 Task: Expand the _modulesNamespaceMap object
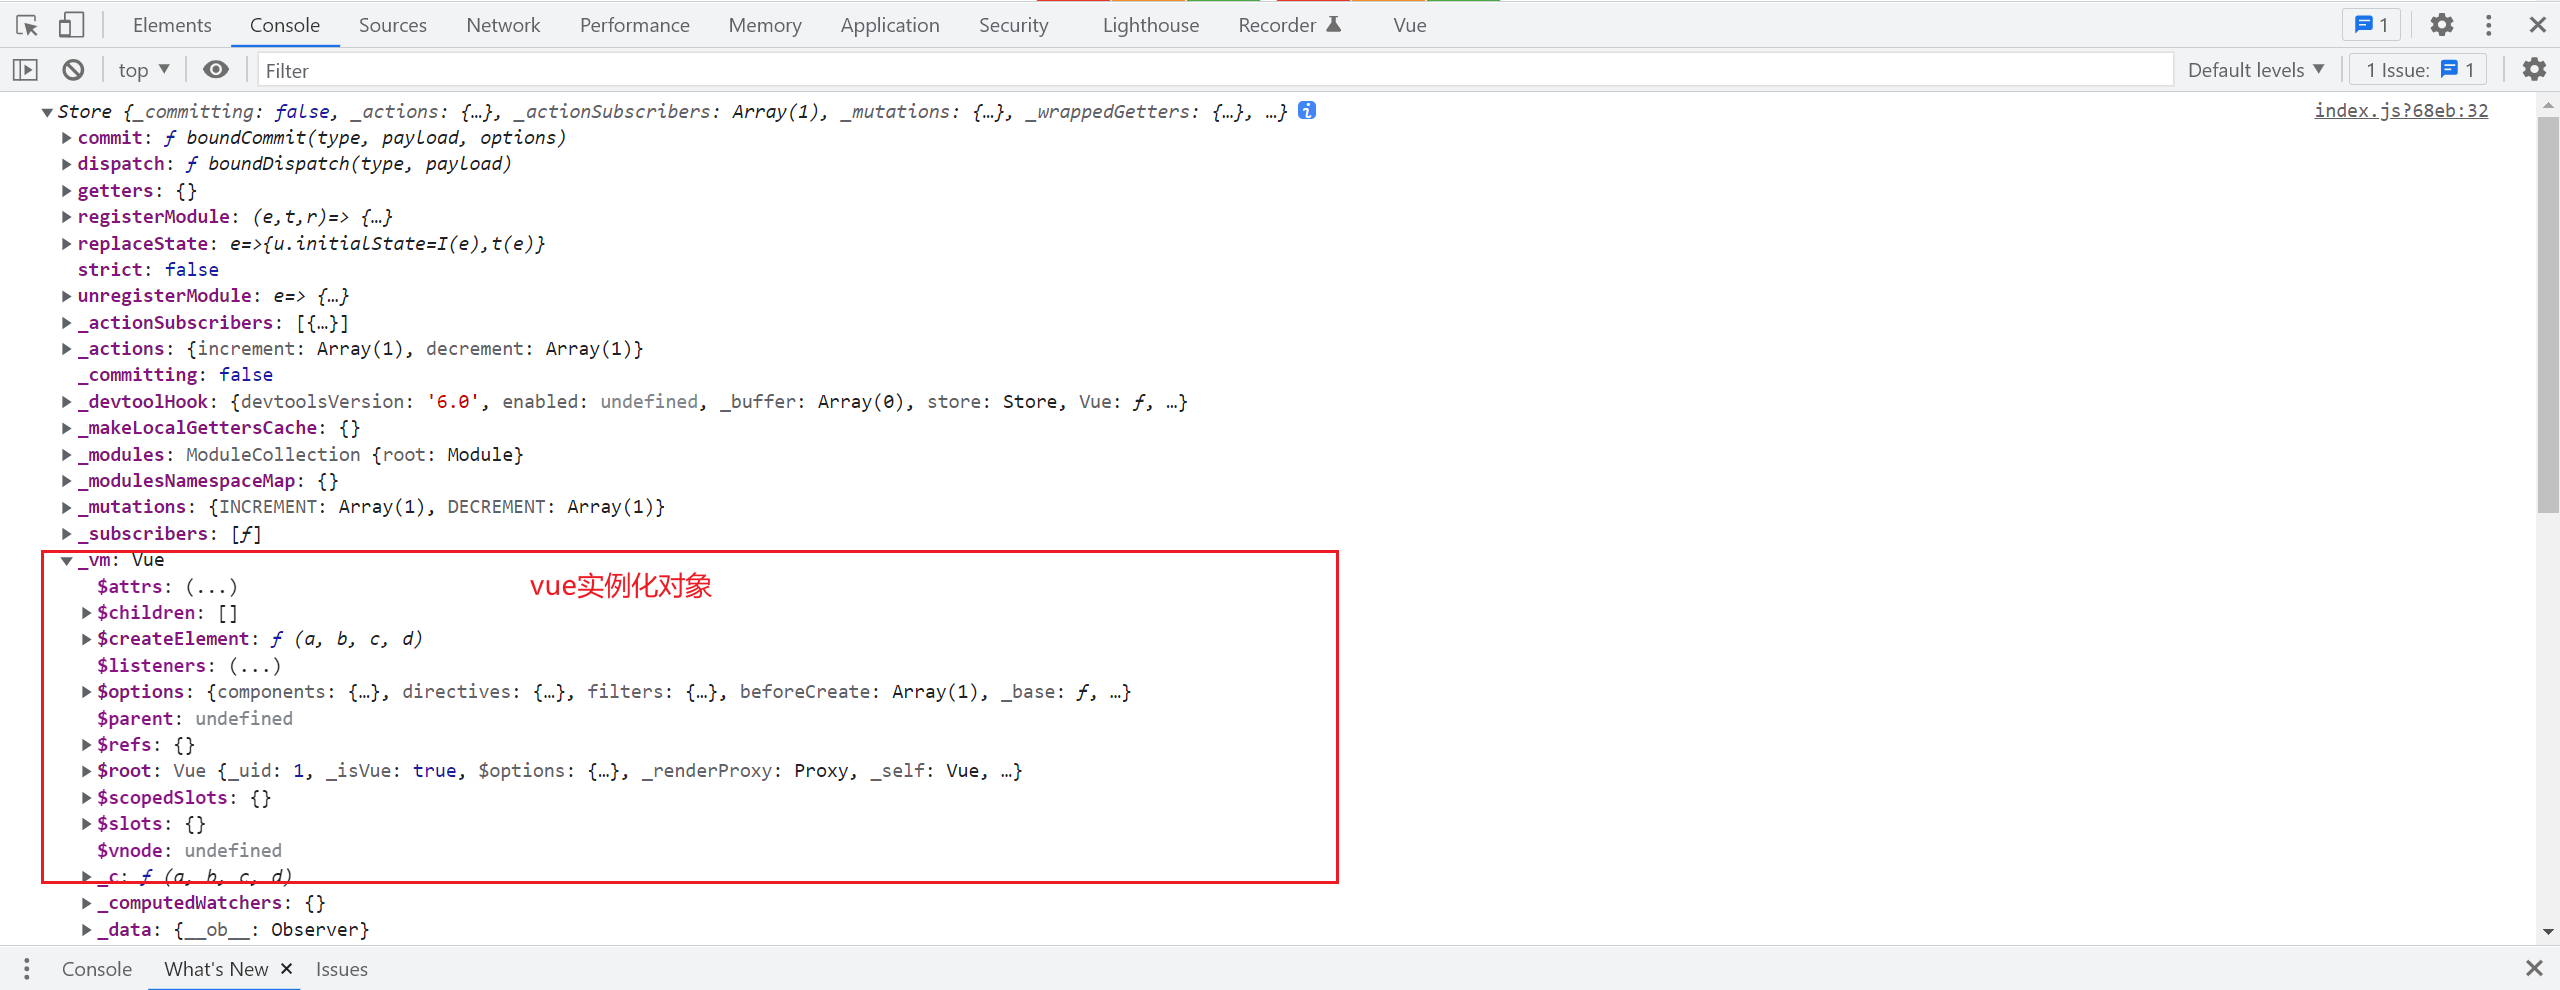(x=67, y=481)
